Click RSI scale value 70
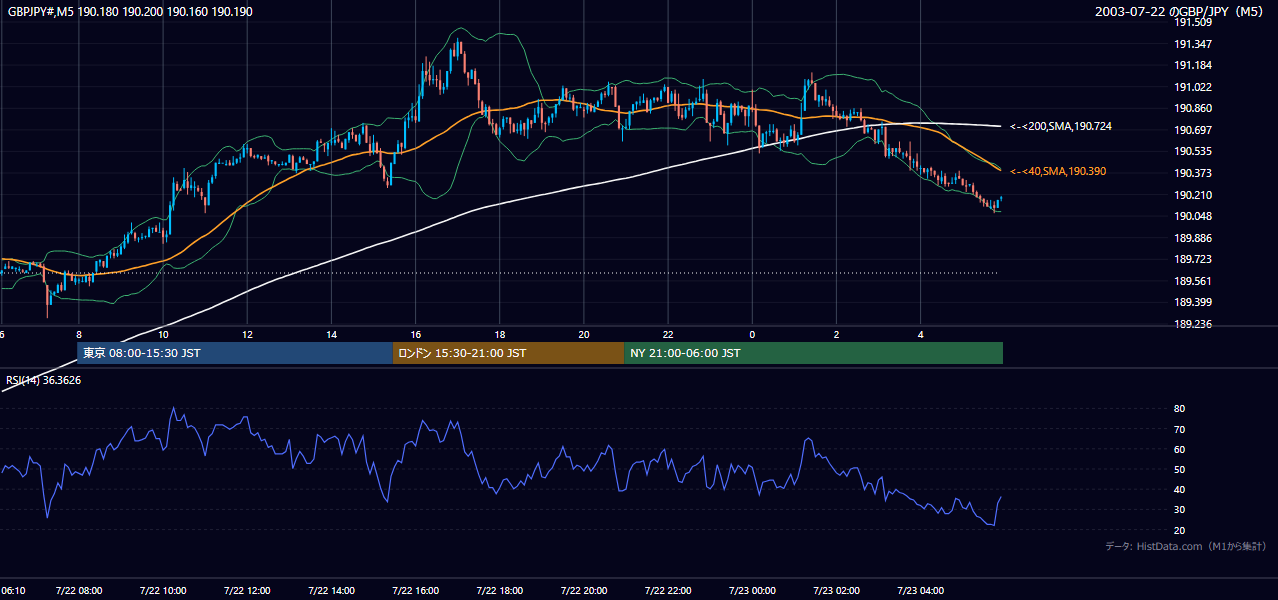 pyautogui.click(x=1179, y=429)
